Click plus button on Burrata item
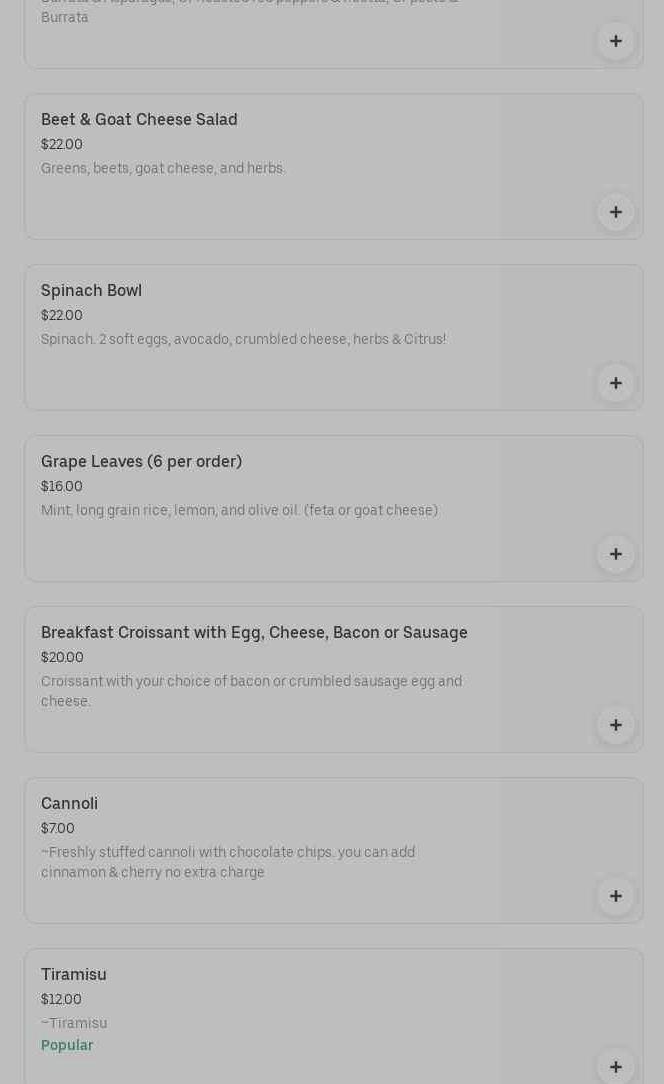The width and height of the screenshot is (664, 1084). 615,41
